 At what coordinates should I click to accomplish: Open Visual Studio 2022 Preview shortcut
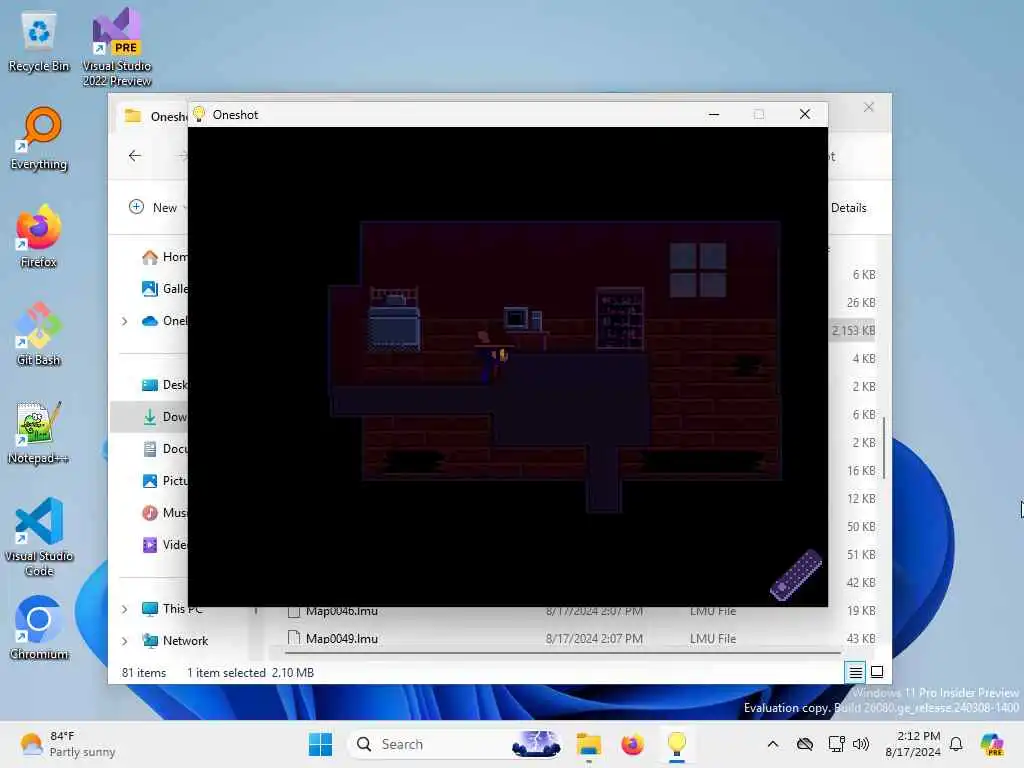(x=117, y=47)
